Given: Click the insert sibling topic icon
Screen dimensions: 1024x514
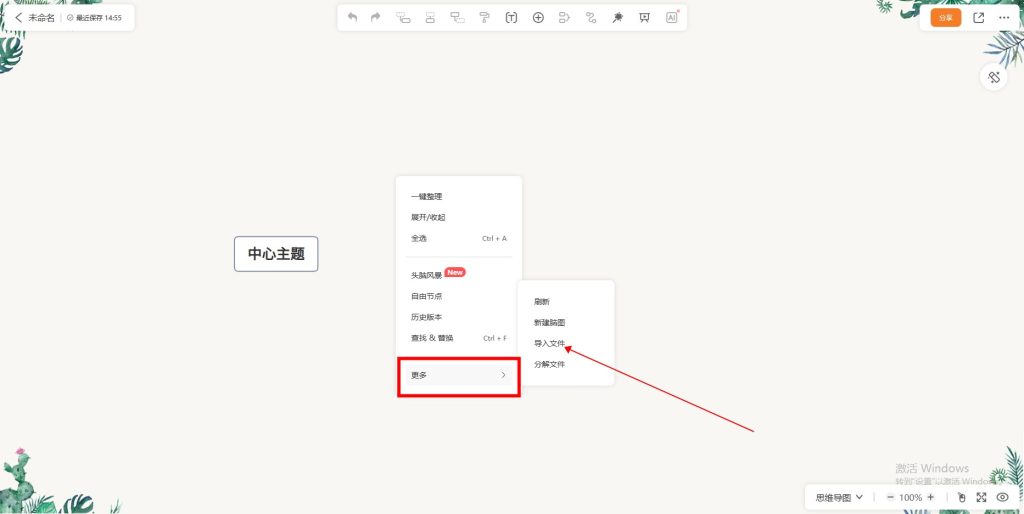Looking at the screenshot, I should pos(430,18).
